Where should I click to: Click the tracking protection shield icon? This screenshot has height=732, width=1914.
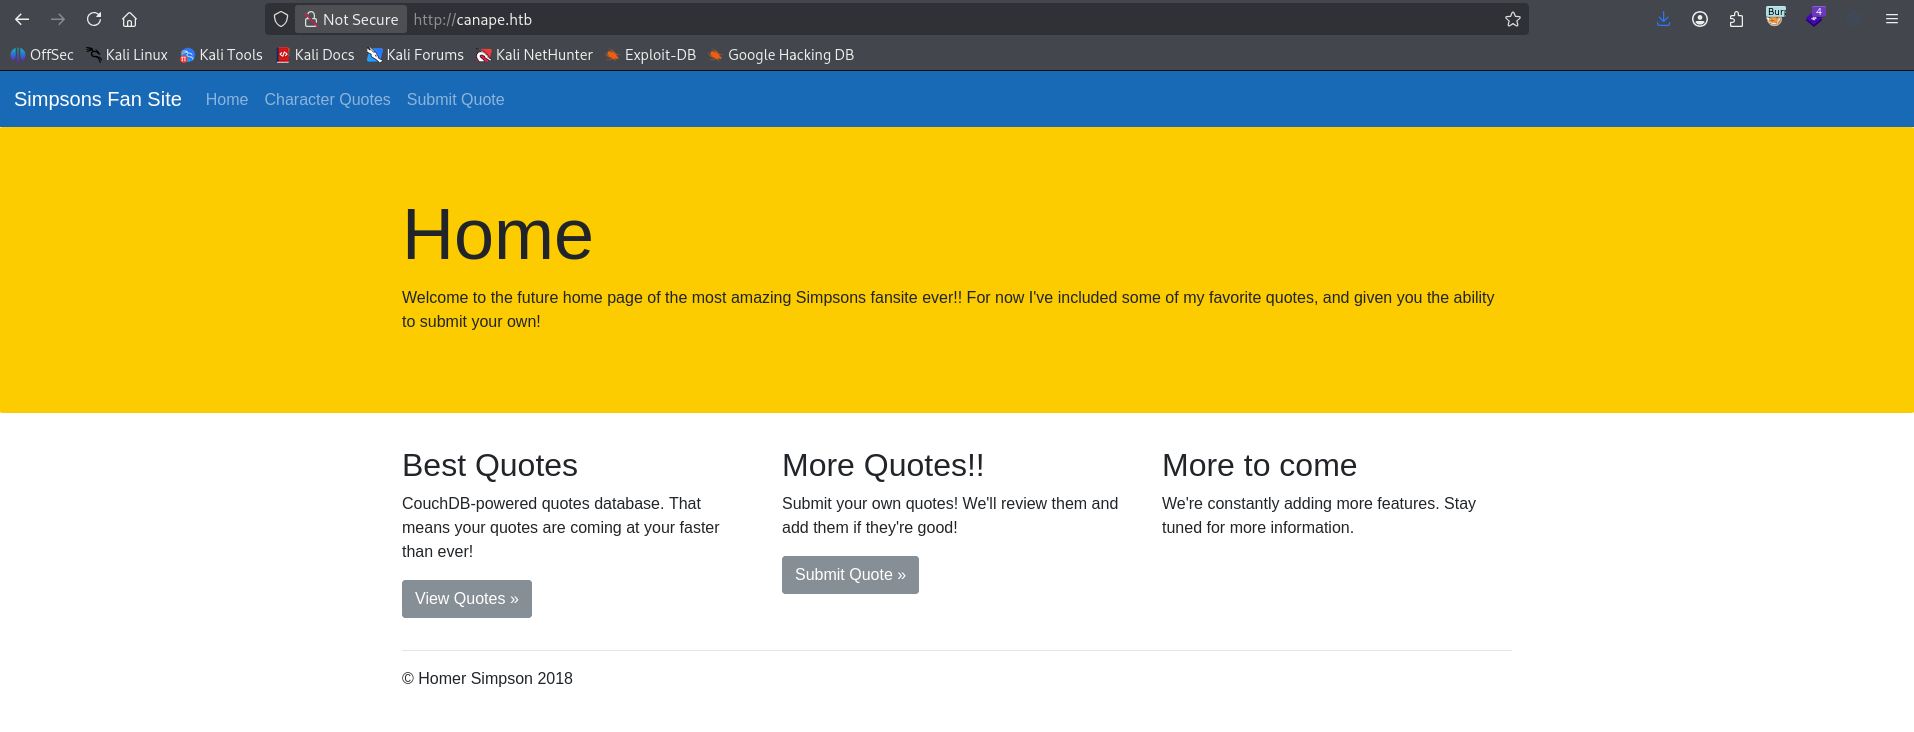(281, 19)
